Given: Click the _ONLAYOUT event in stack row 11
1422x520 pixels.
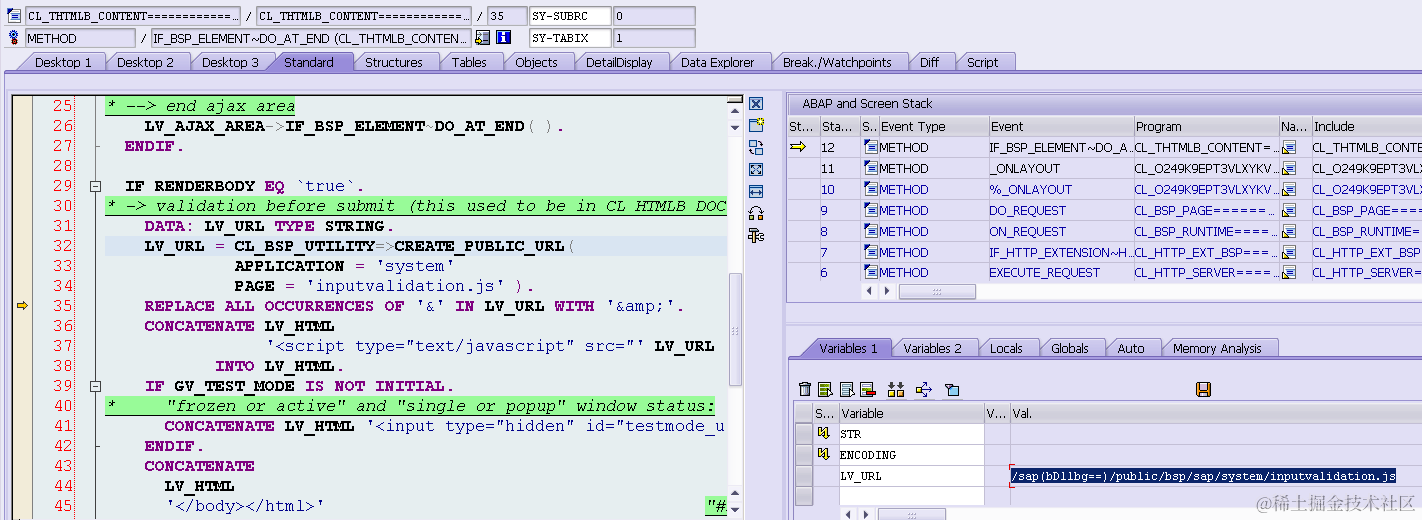Looking at the screenshot, I should 1024,168.
